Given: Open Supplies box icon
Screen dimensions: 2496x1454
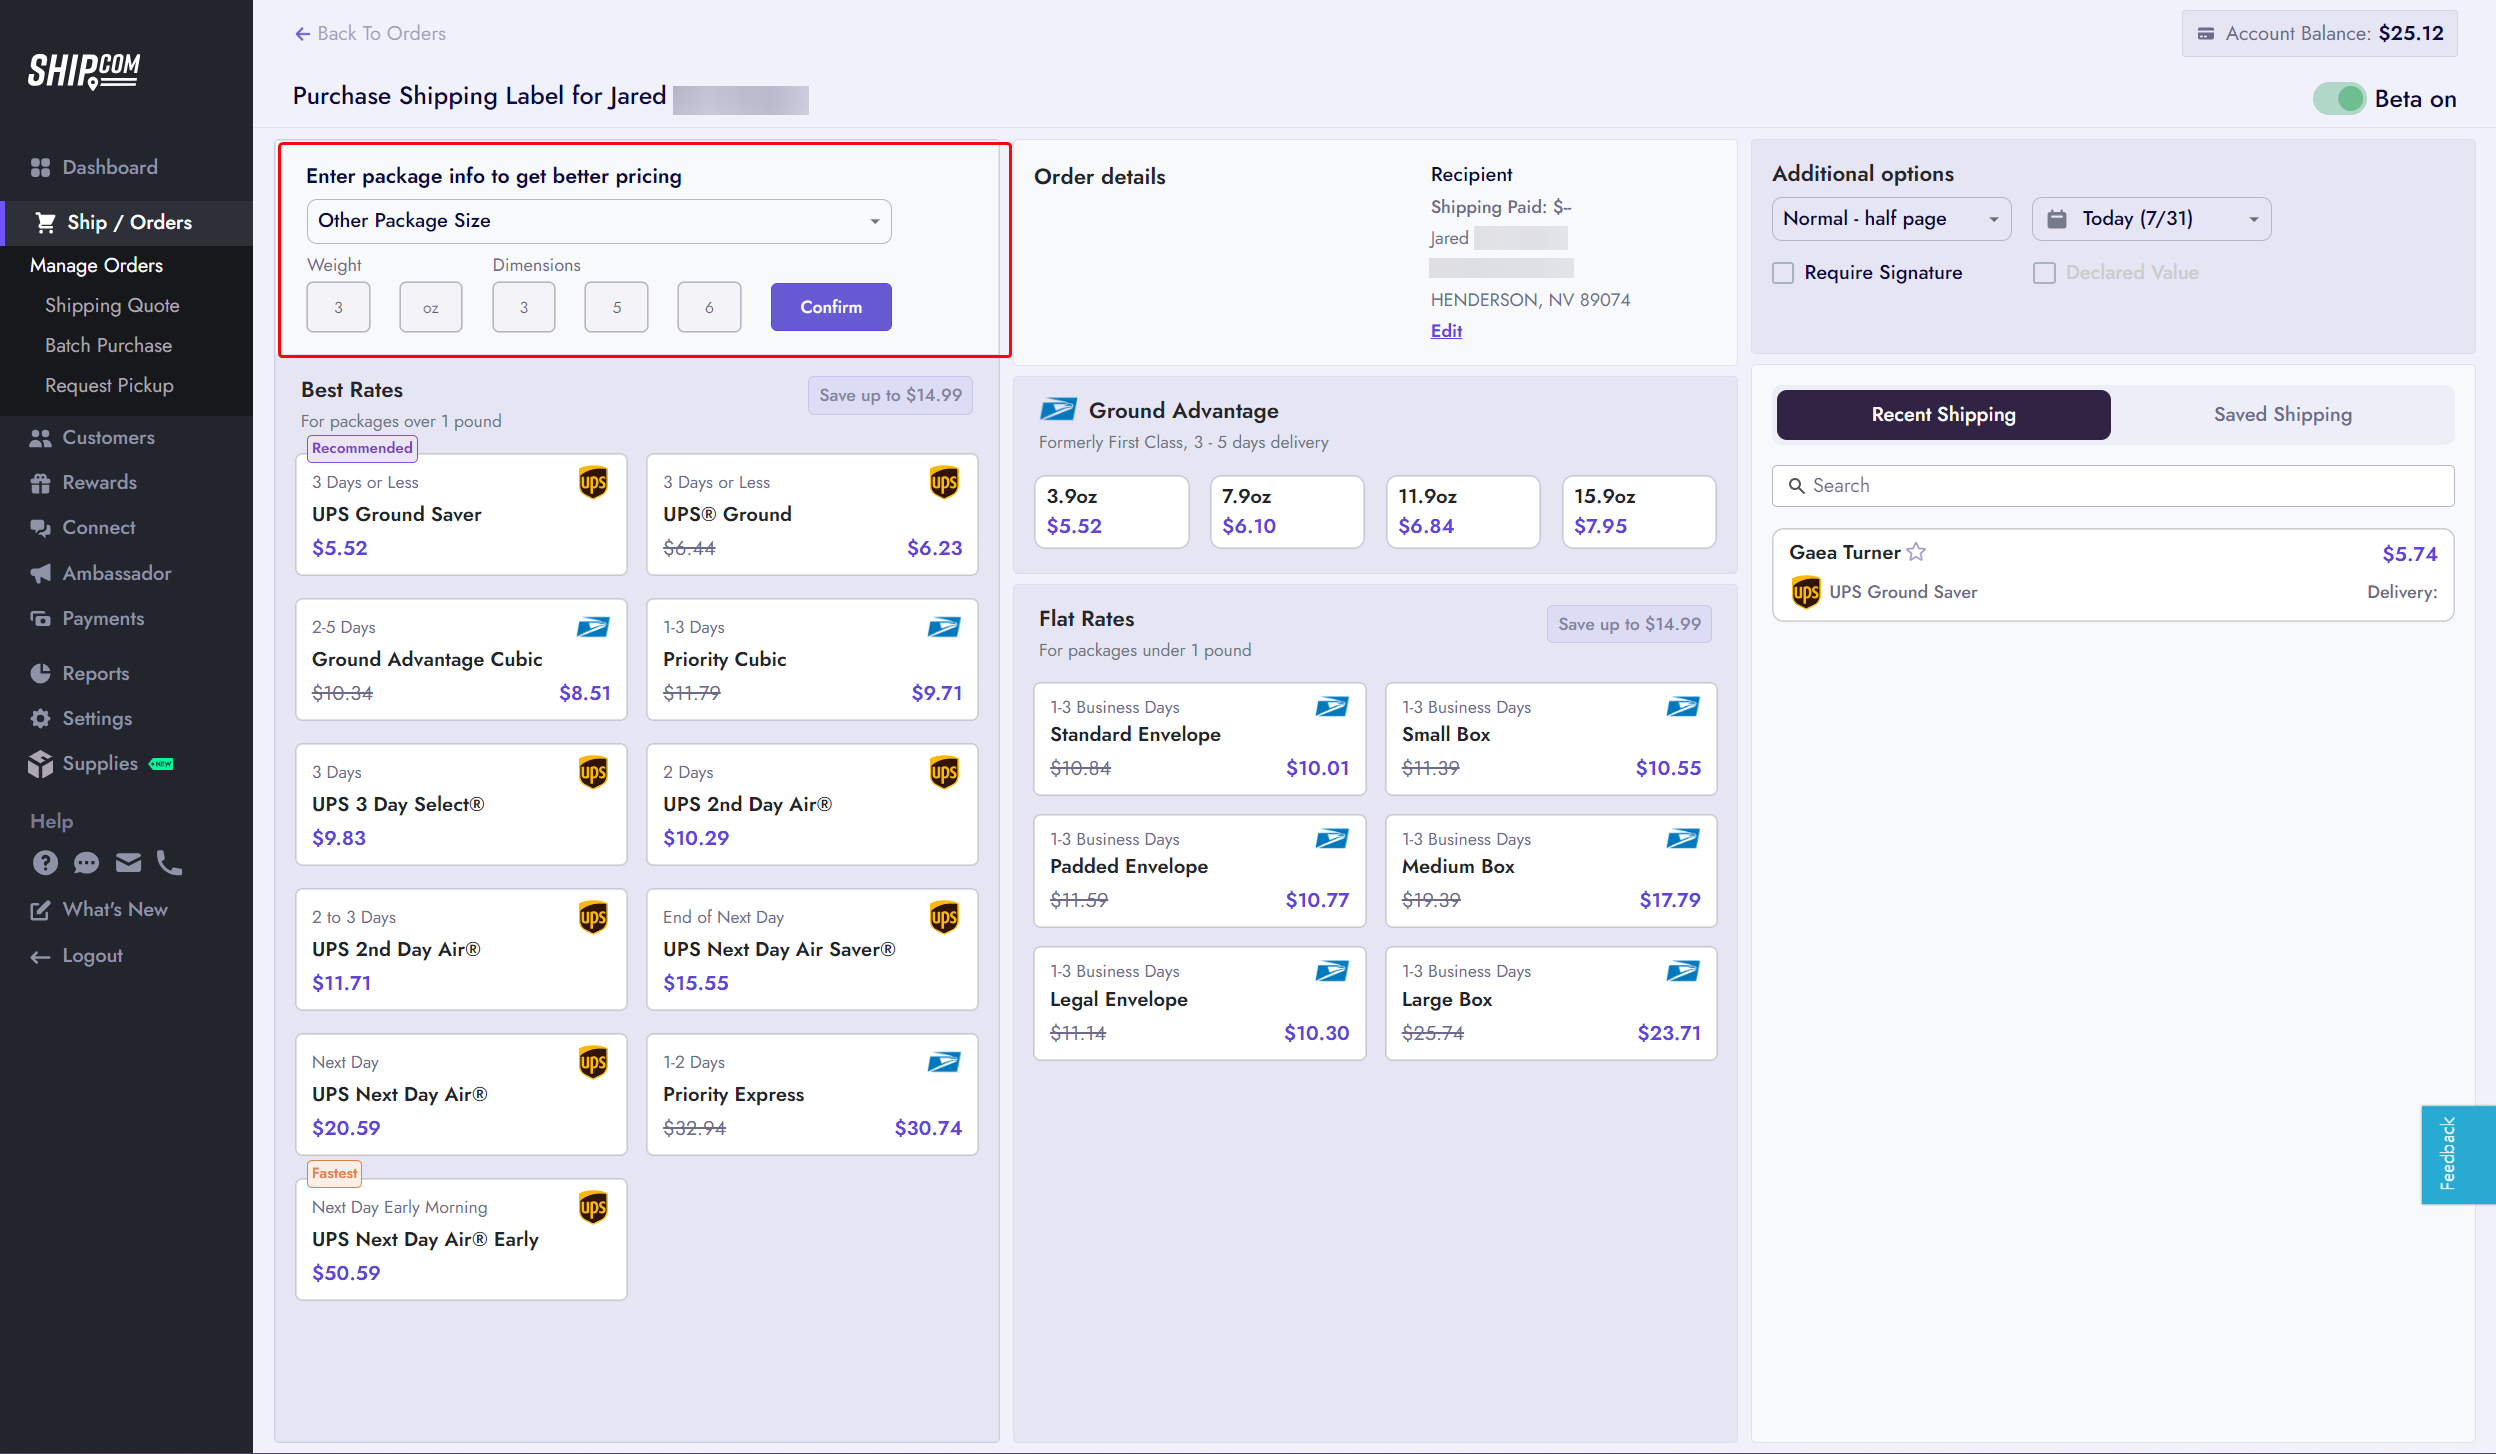Looking at the screenshot, I should pyautogui.click(x=40, y=763).
